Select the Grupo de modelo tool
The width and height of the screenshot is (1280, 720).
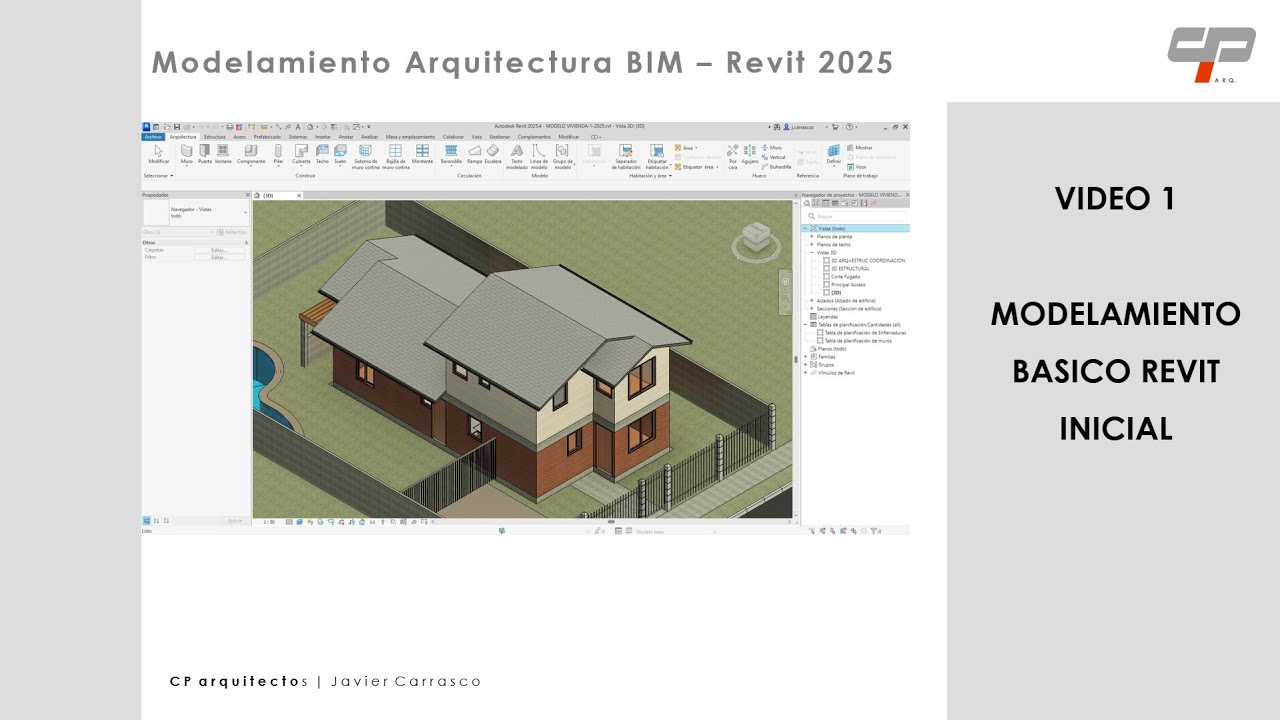[x=562, y=156]
